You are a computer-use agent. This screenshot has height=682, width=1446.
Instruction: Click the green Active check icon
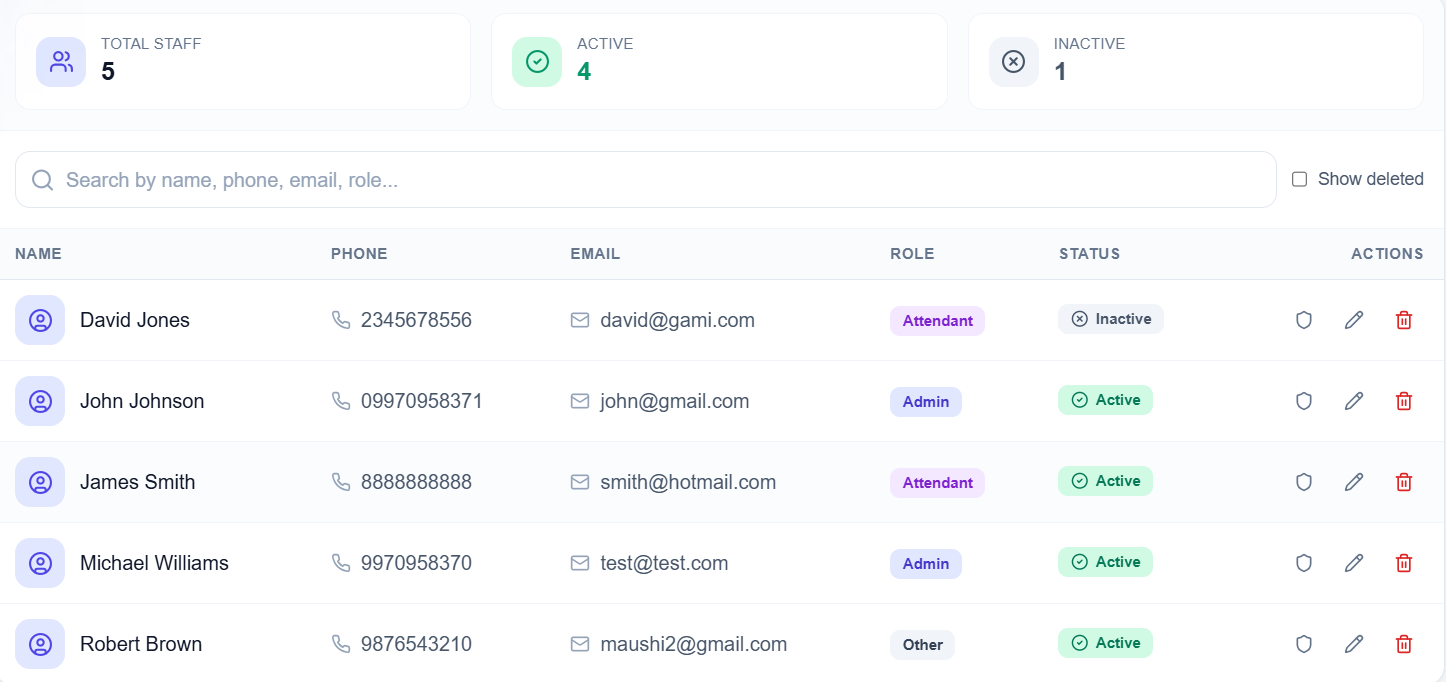[537, 61]
